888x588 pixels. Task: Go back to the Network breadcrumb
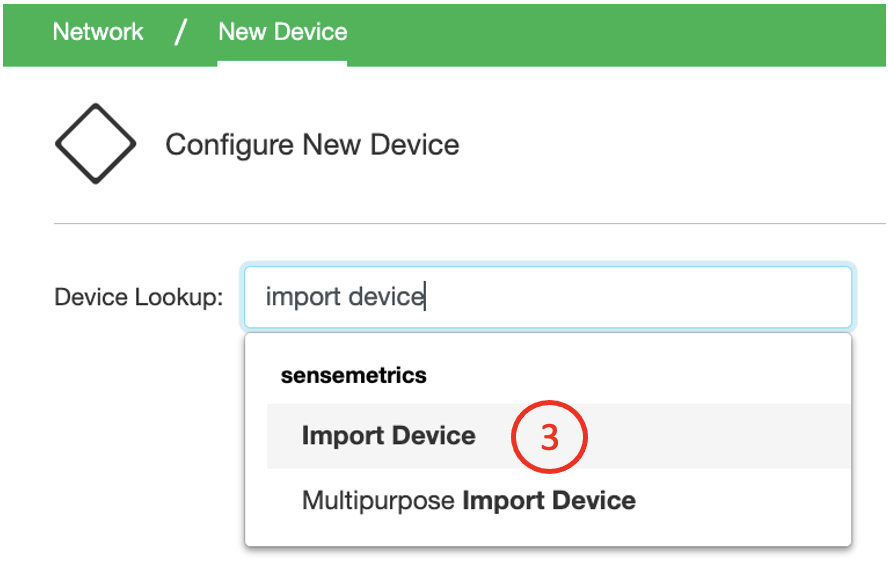pos(98,31)
